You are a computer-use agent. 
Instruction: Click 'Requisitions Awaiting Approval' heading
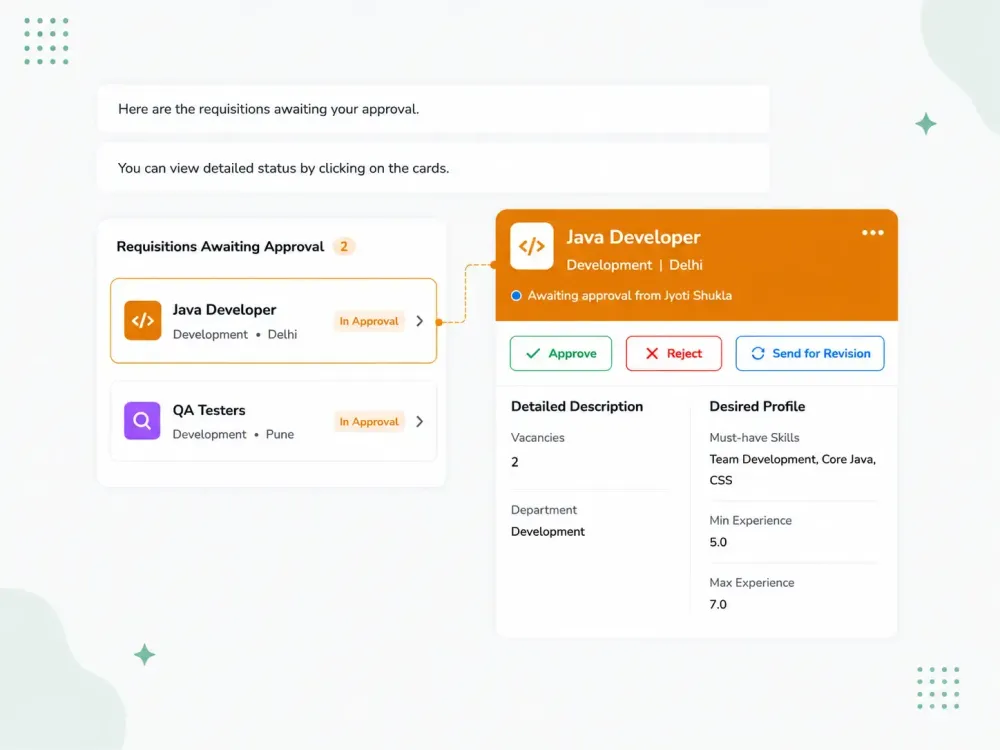(x=220, y=246)
